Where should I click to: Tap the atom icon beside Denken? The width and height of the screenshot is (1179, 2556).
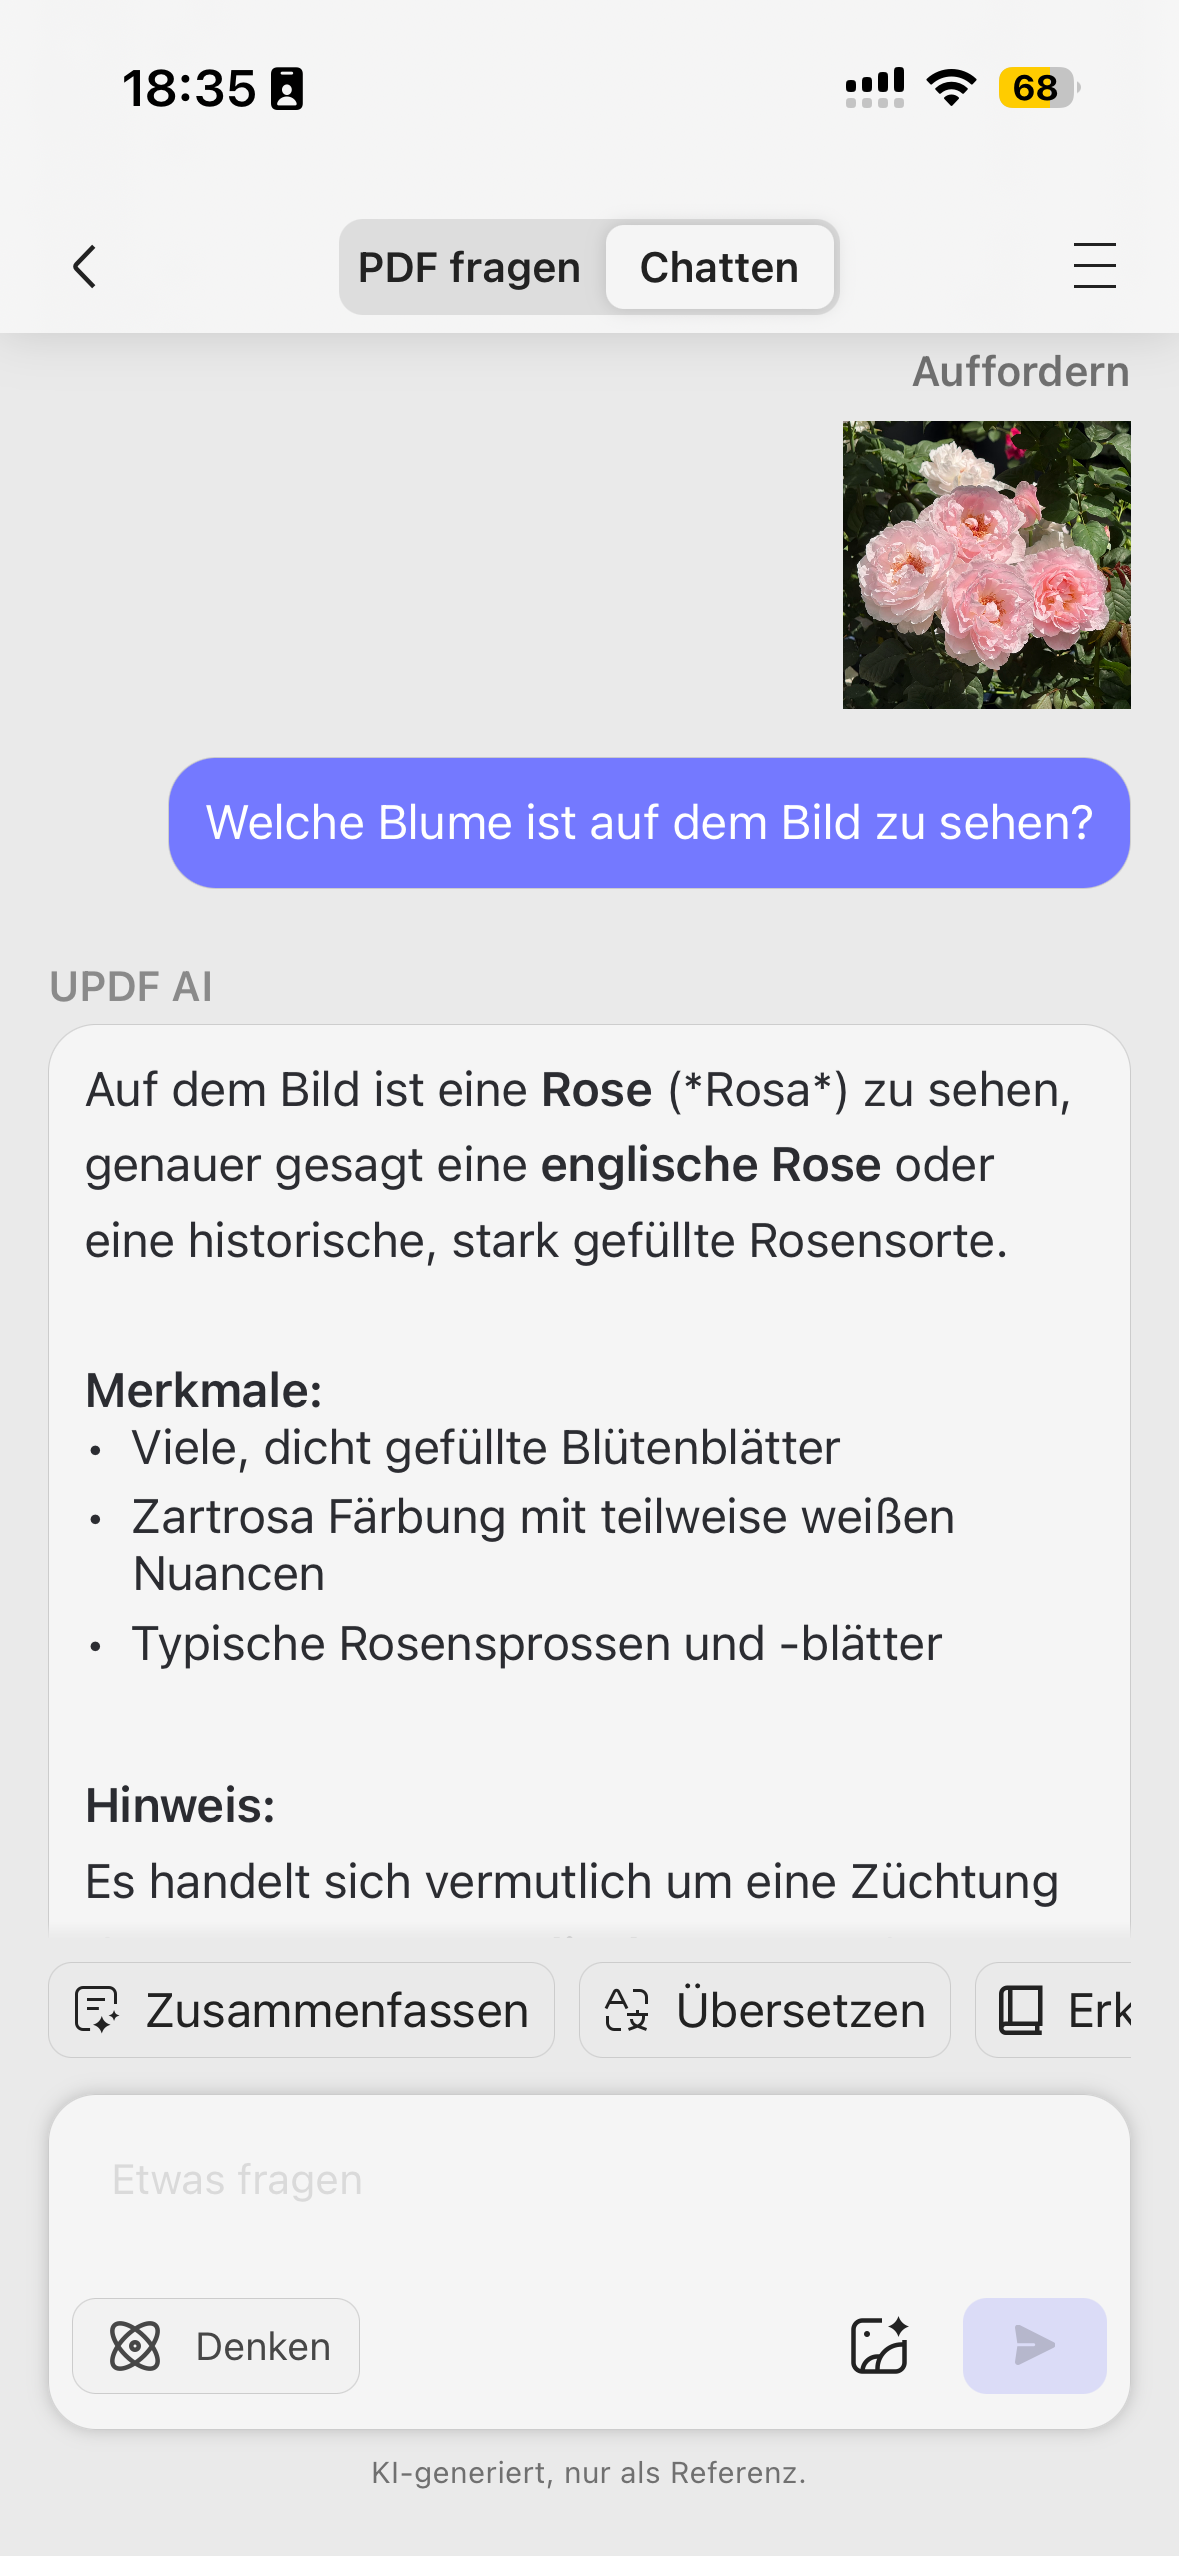click(x=135, y=2346)
